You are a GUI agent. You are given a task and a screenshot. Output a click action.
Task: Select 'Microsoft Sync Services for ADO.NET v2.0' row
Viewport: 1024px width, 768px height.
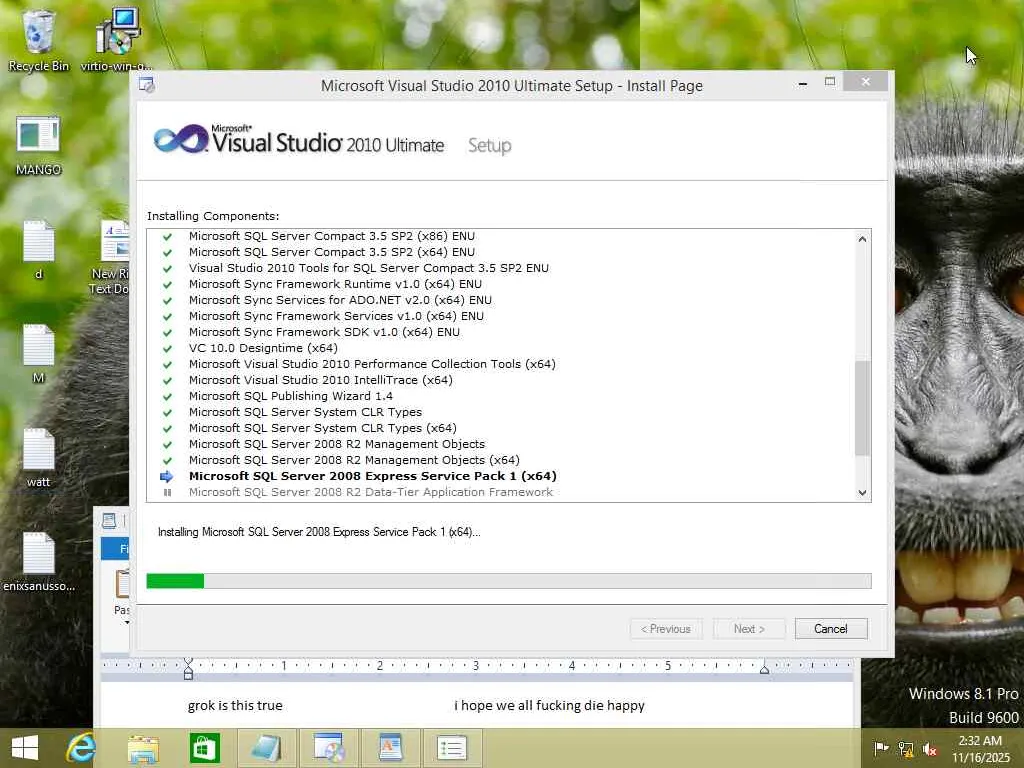340,300
